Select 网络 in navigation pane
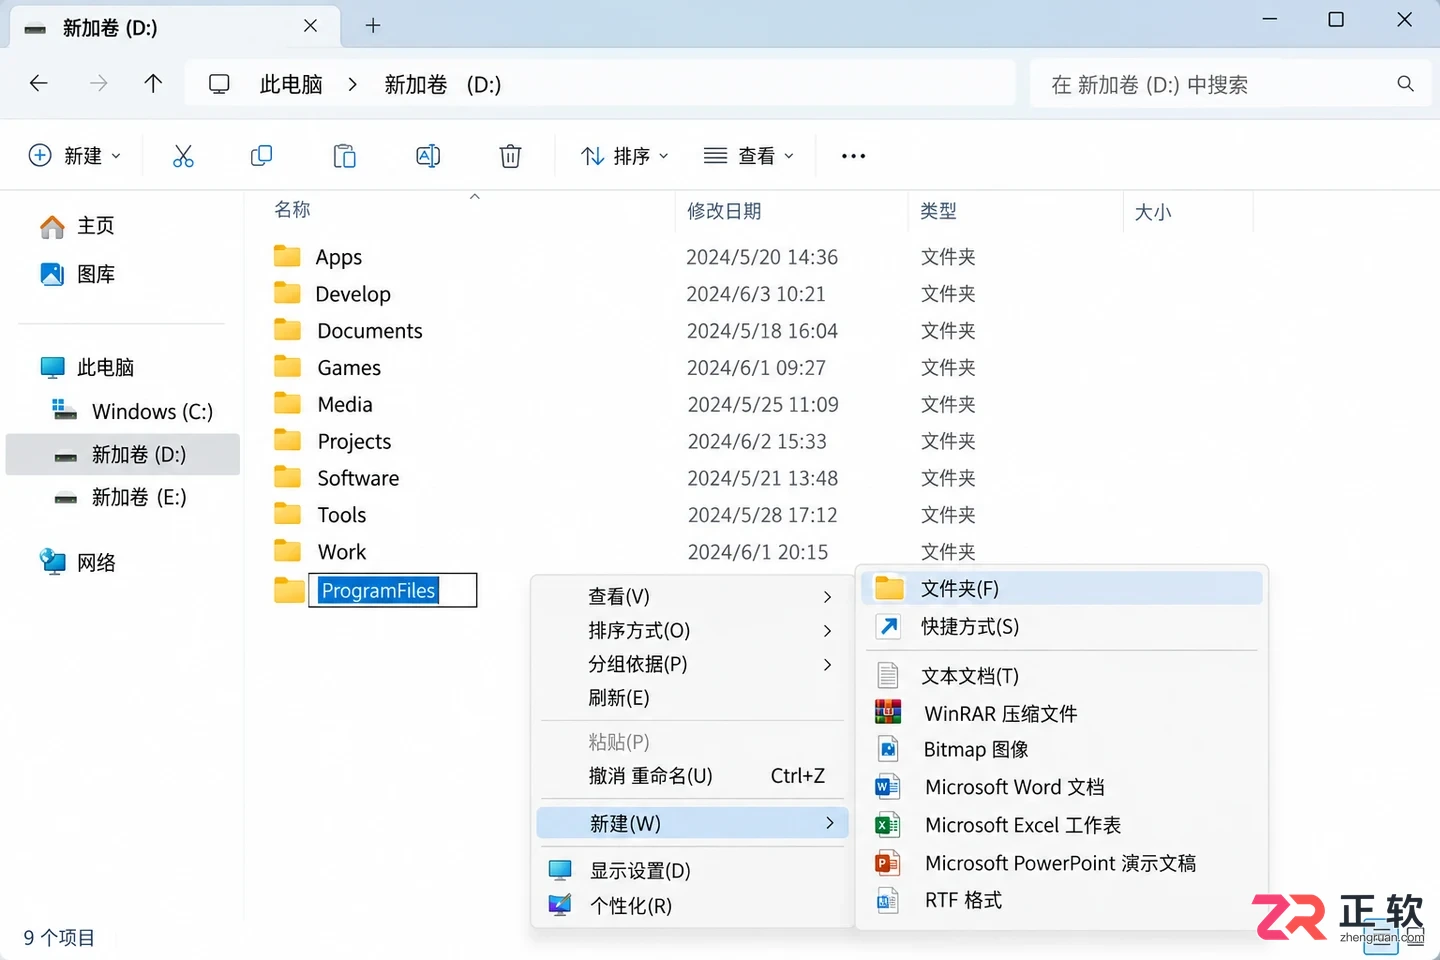 96,562
